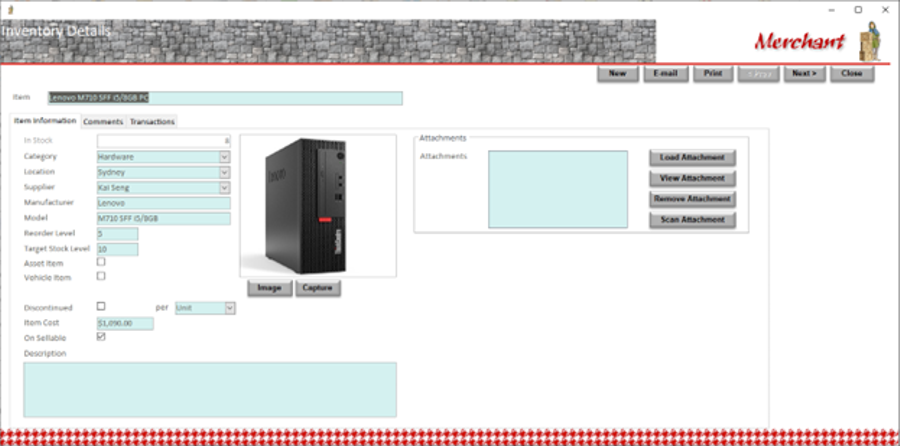Click inside the Description text box
Image resolution: width=900 pixels, height=446 pixels.
point(210,390)
